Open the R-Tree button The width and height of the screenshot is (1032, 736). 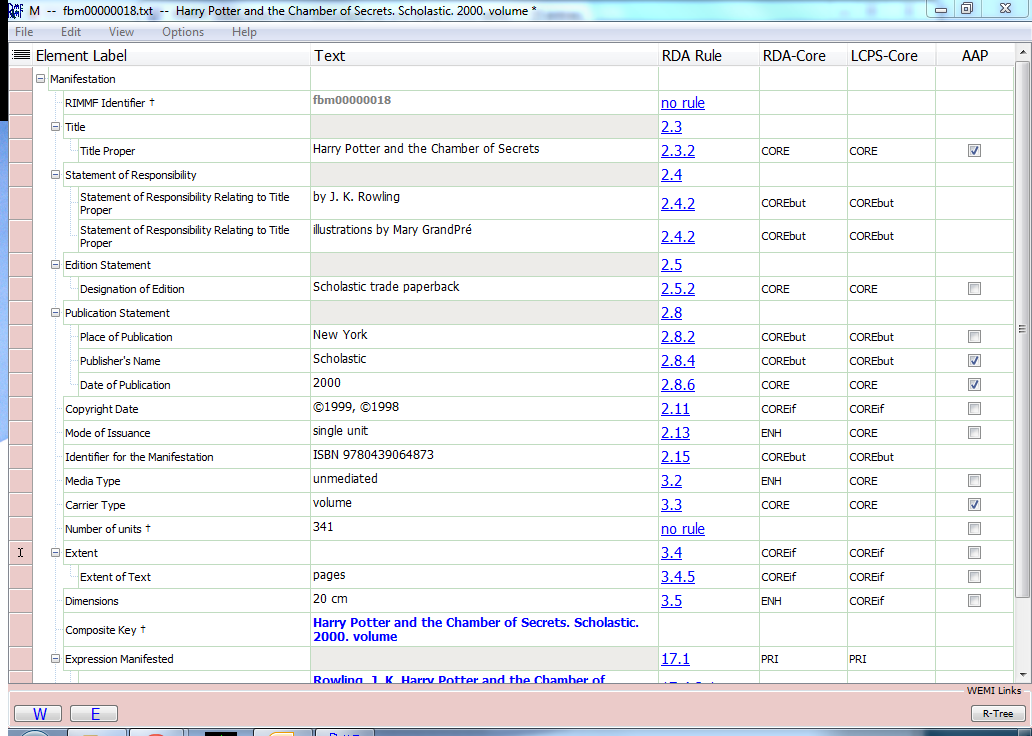(998, 714)
